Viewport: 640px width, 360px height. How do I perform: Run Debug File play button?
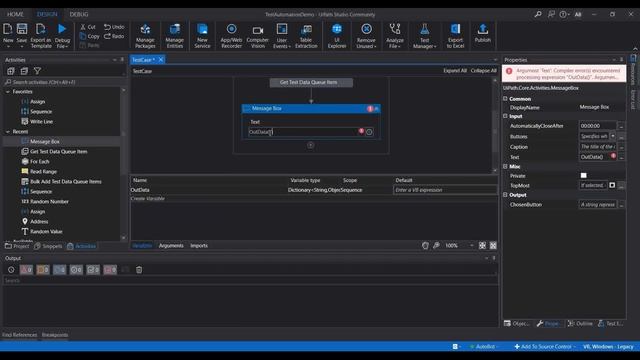[x=62, y=29]
